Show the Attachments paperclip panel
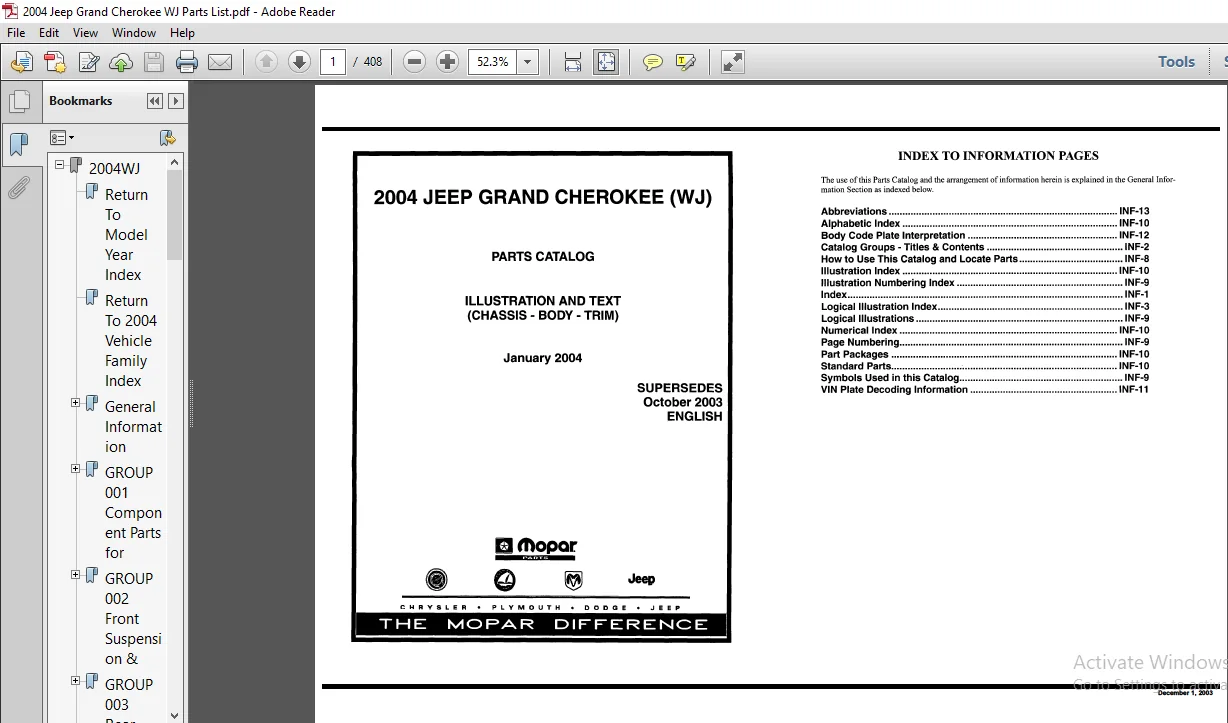 click(18, 187)
